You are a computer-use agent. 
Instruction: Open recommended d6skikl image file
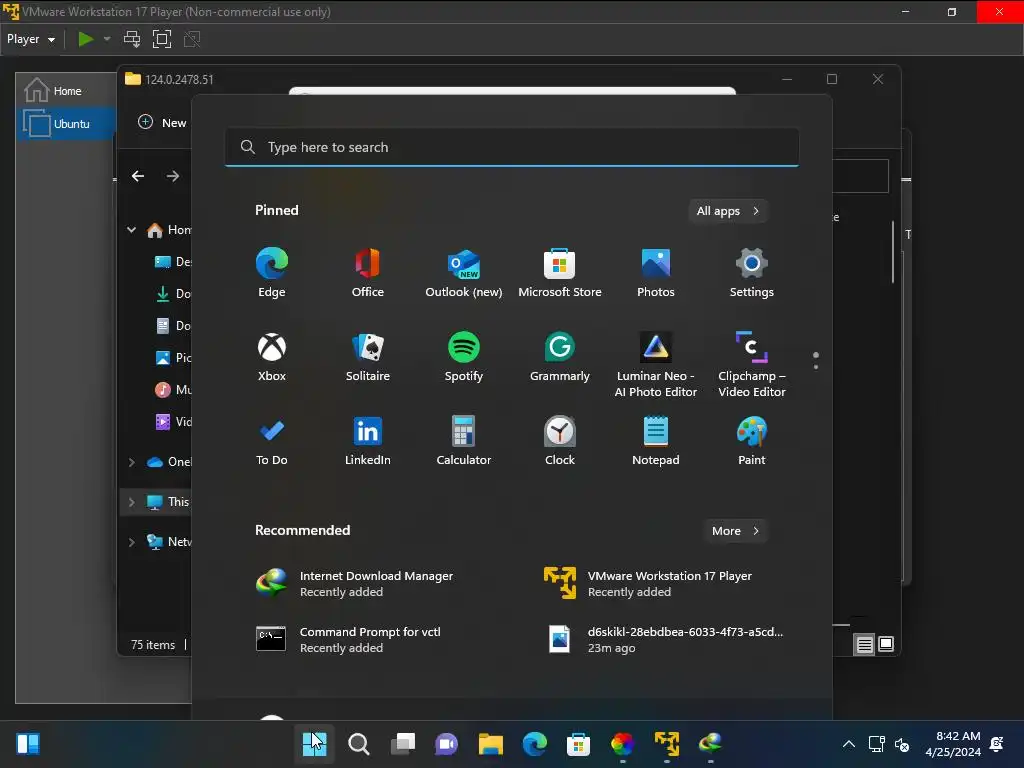(665, 639)
